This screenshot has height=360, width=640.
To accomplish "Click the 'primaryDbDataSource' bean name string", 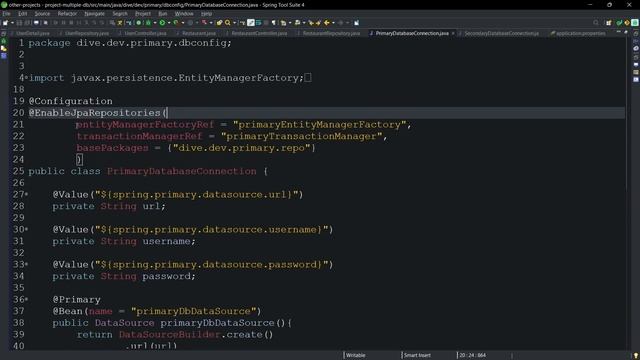I will [193, 311].
